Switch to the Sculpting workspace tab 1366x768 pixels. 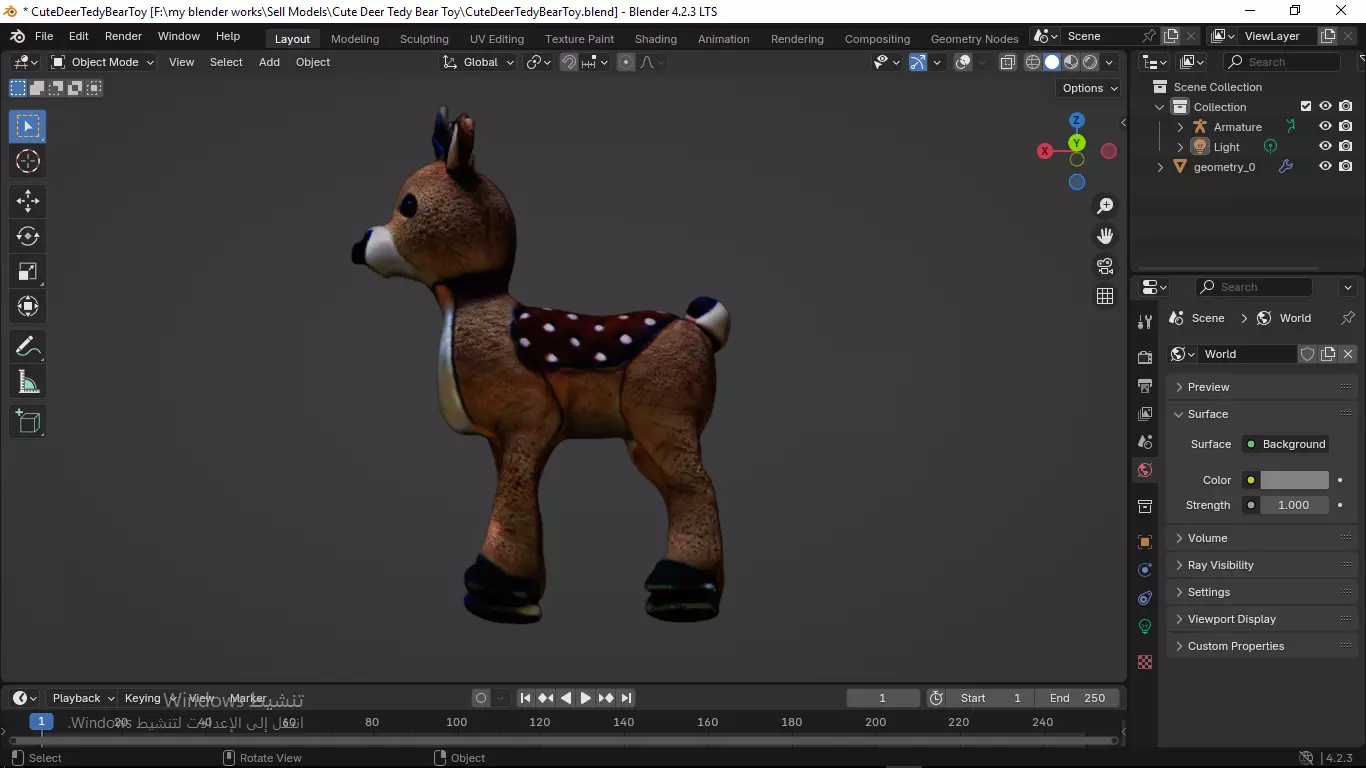click(424, 39)
